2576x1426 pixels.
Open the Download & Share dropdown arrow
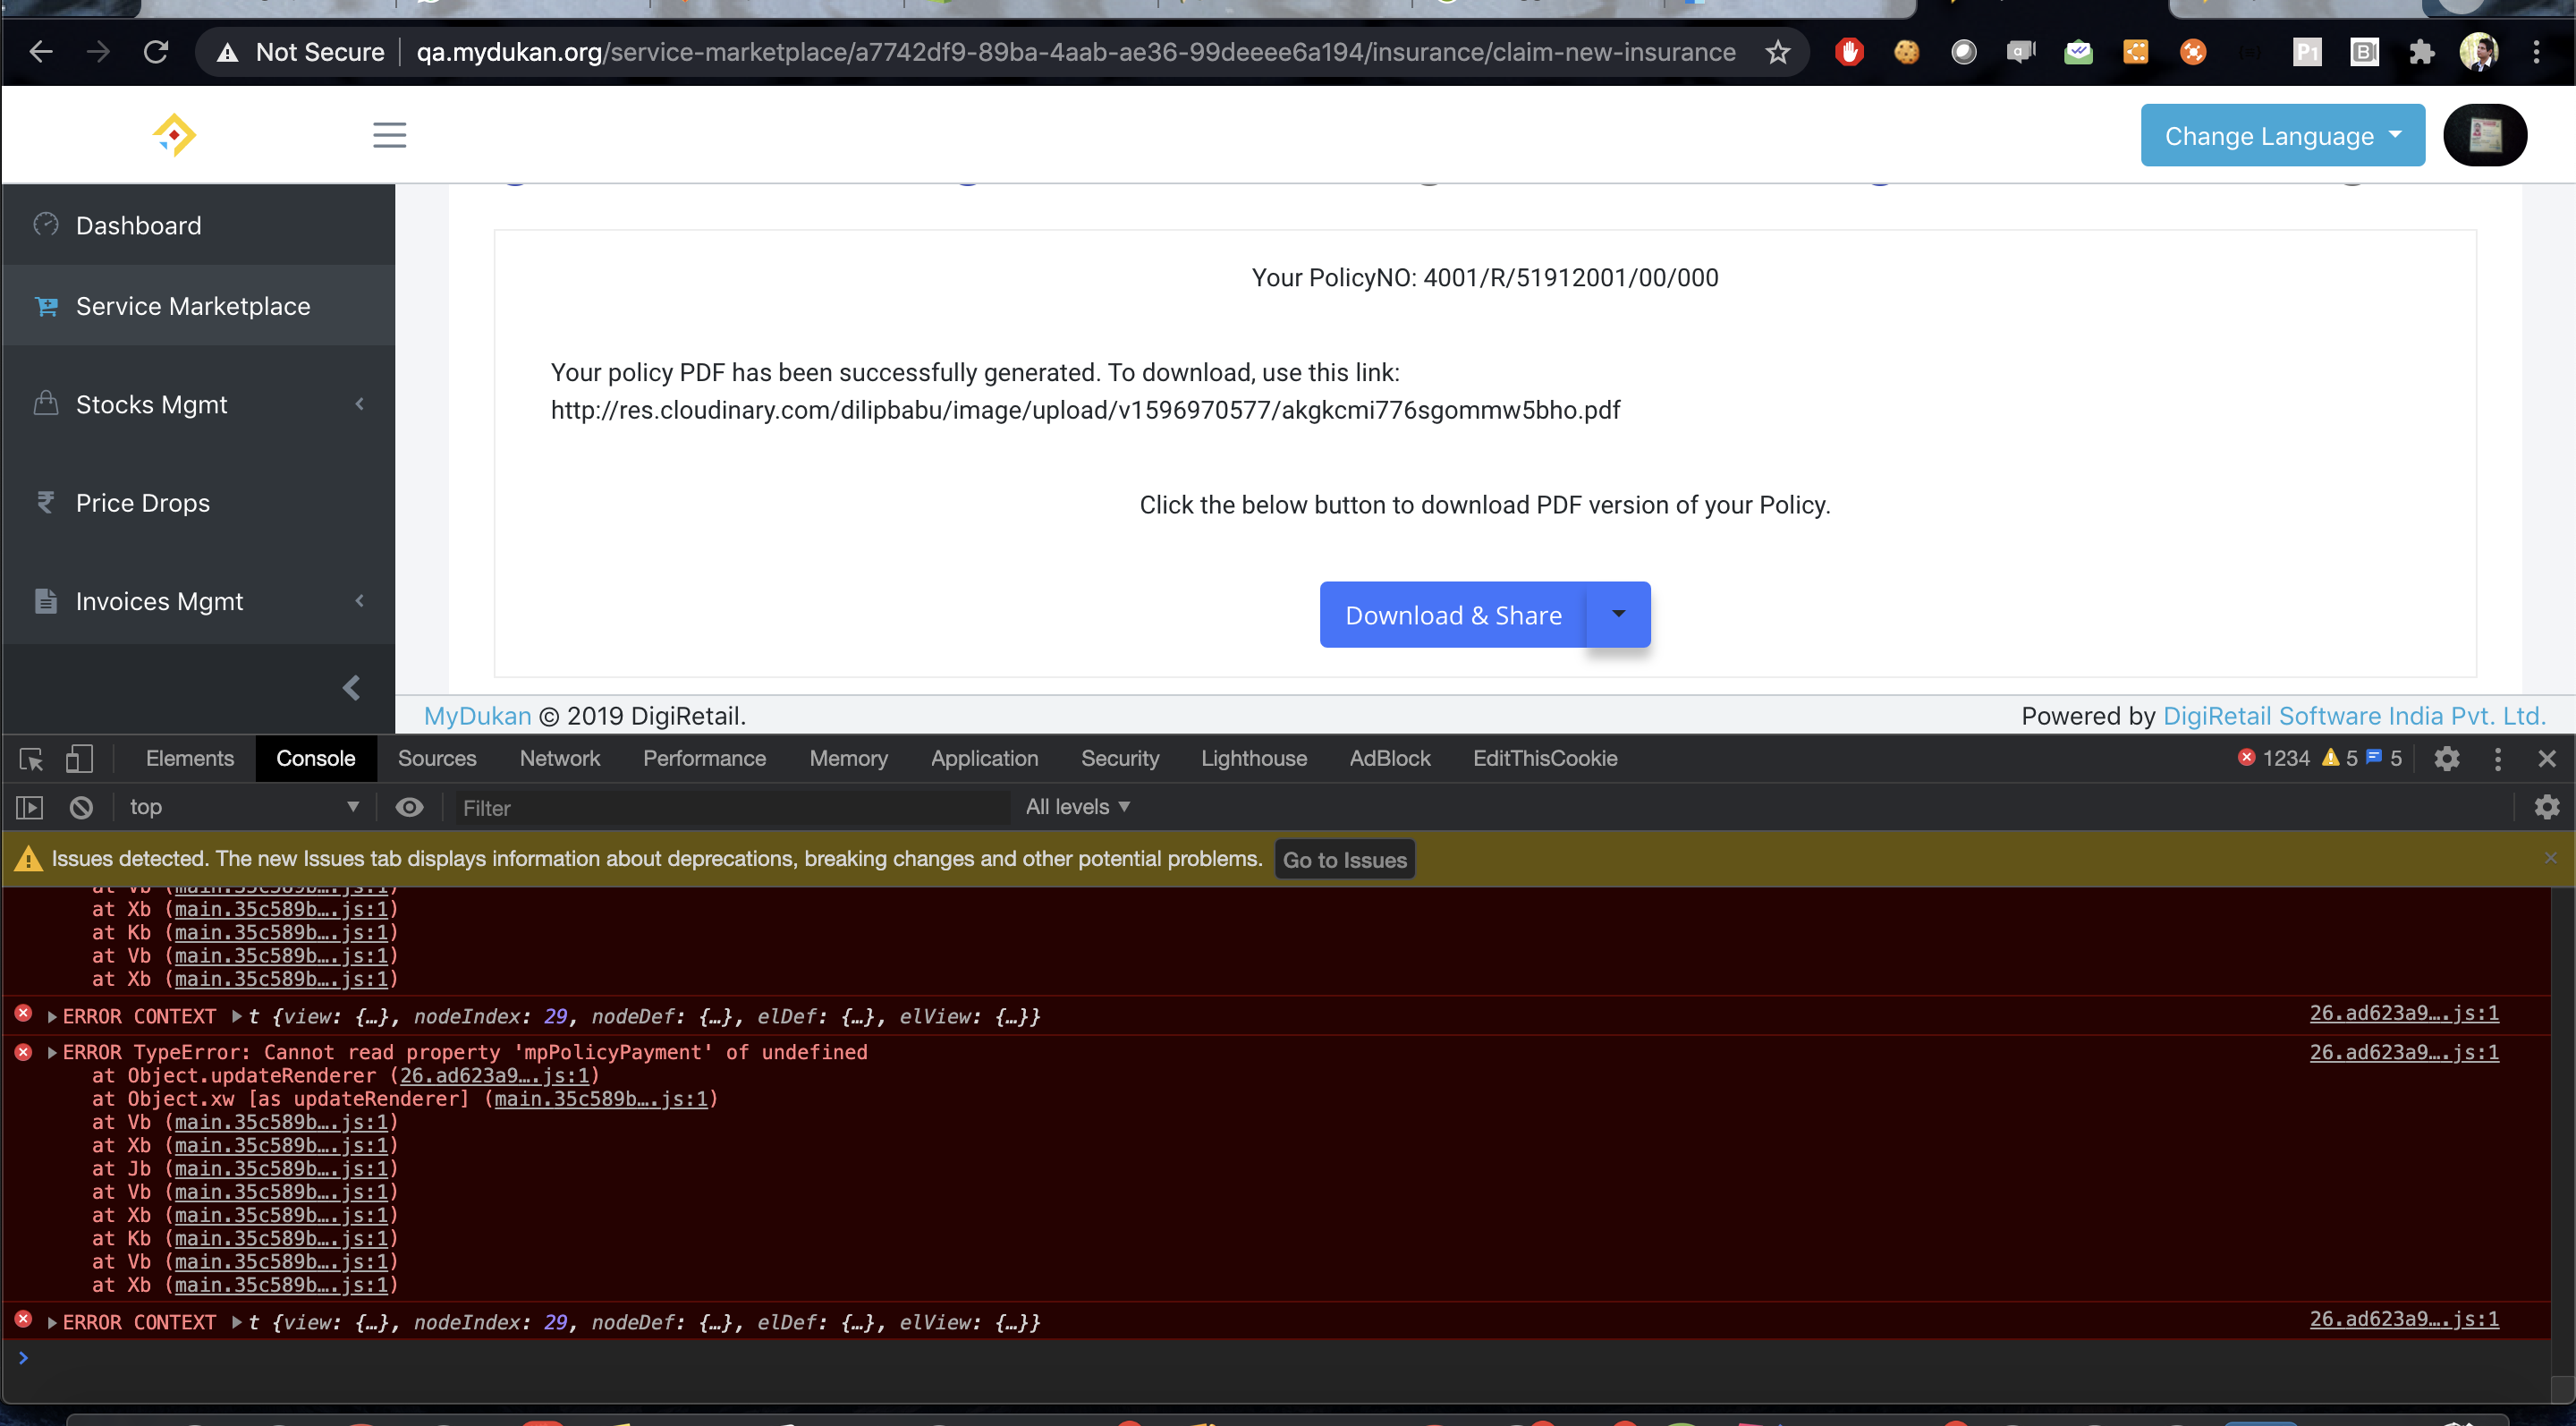point(1618,614)
